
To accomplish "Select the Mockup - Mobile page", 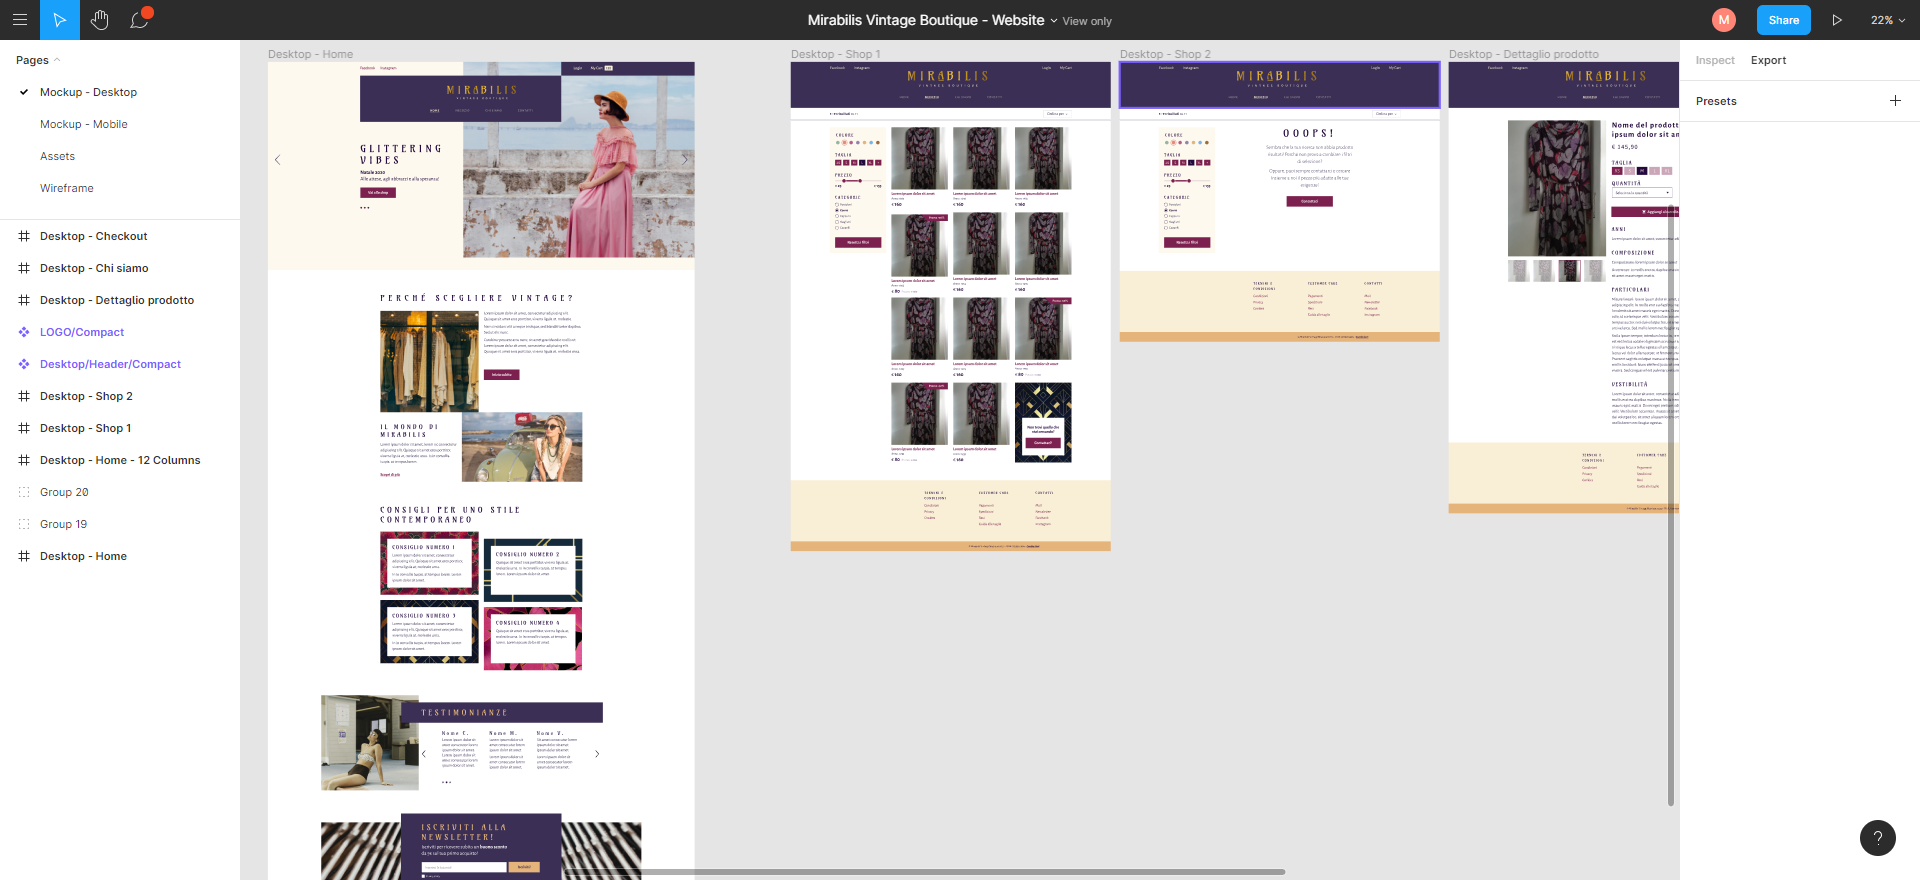I will pyautogui.click(x=84, y=124).
